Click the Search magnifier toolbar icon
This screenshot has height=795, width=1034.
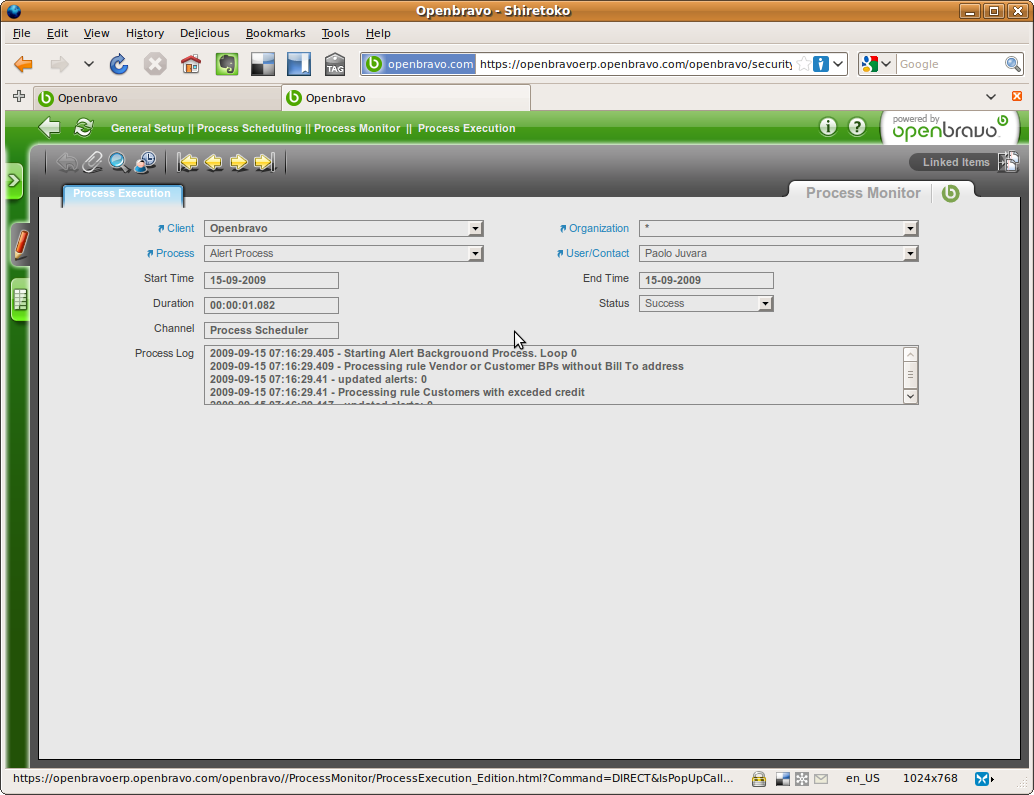(x=119, y=162)
